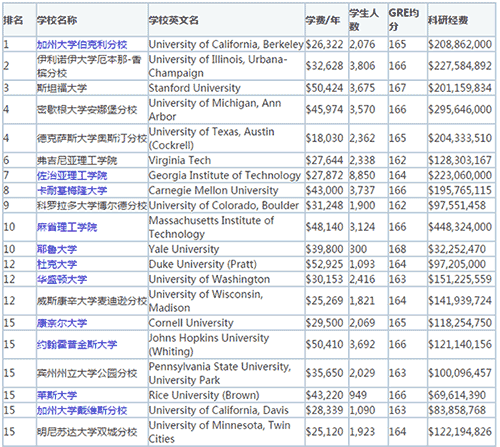Click Pennsylvania State University, University Park text
Image resolution: width=500 pixels, height=447 pixels.
point(220,373)
